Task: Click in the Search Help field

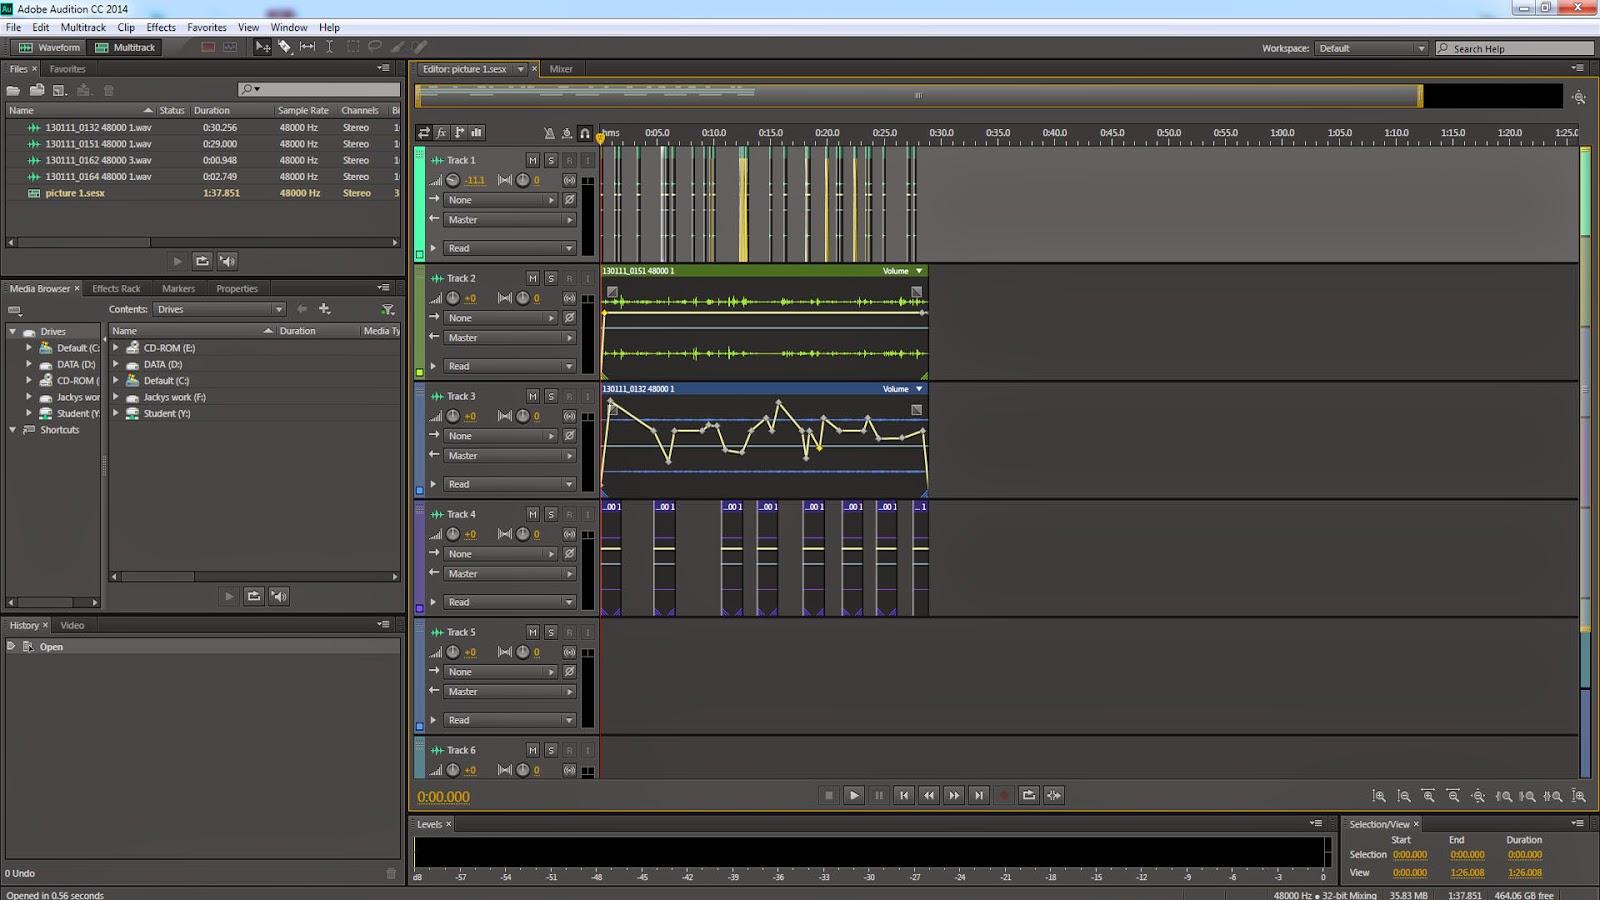Action: (1515, 48)
